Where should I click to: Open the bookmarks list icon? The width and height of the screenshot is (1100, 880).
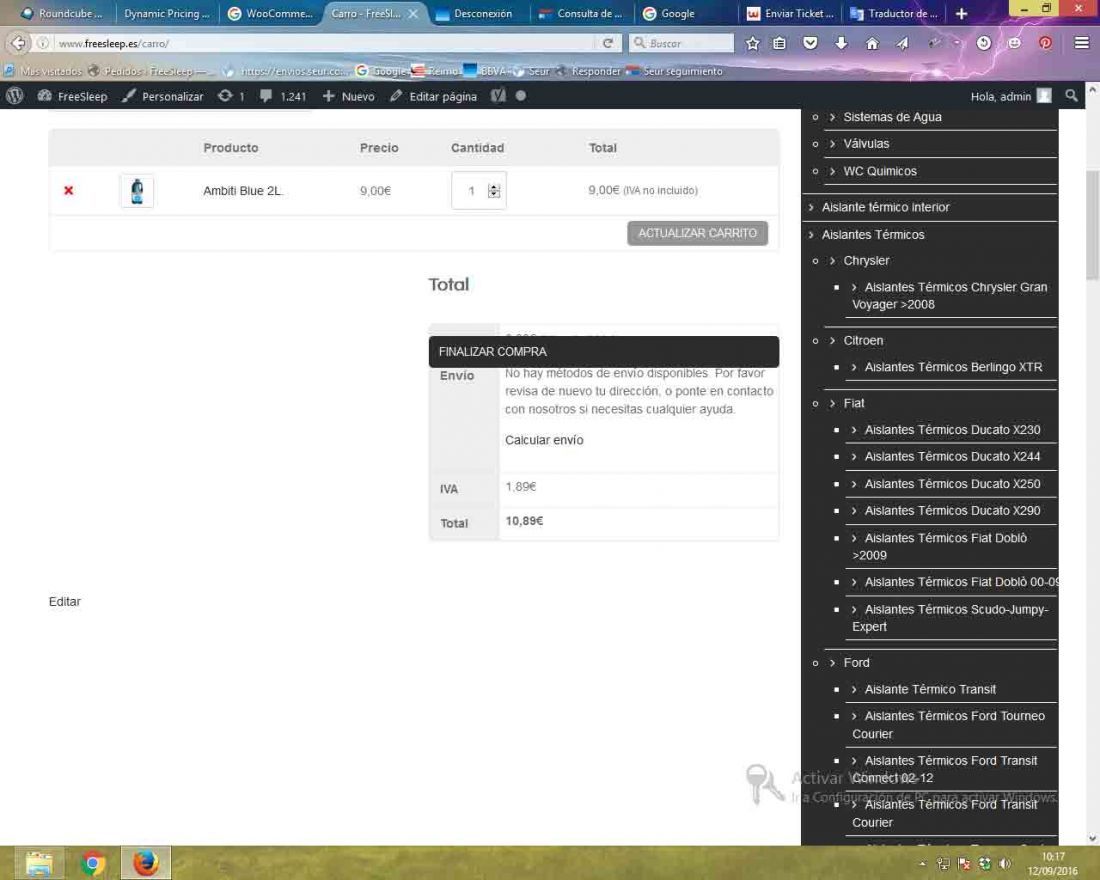click(x=779, y=44)
